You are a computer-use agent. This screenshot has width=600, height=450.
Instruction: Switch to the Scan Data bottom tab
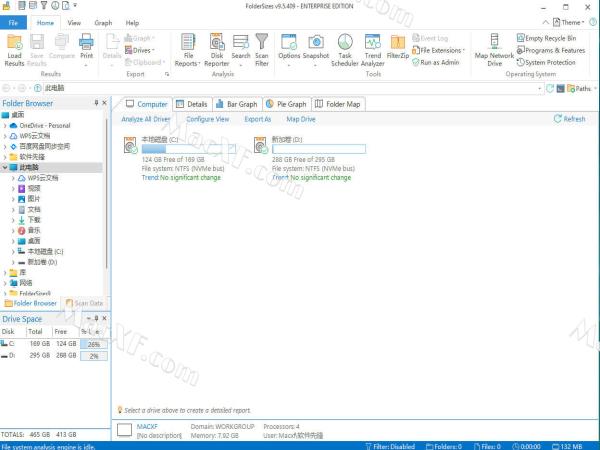pos(85,303)
